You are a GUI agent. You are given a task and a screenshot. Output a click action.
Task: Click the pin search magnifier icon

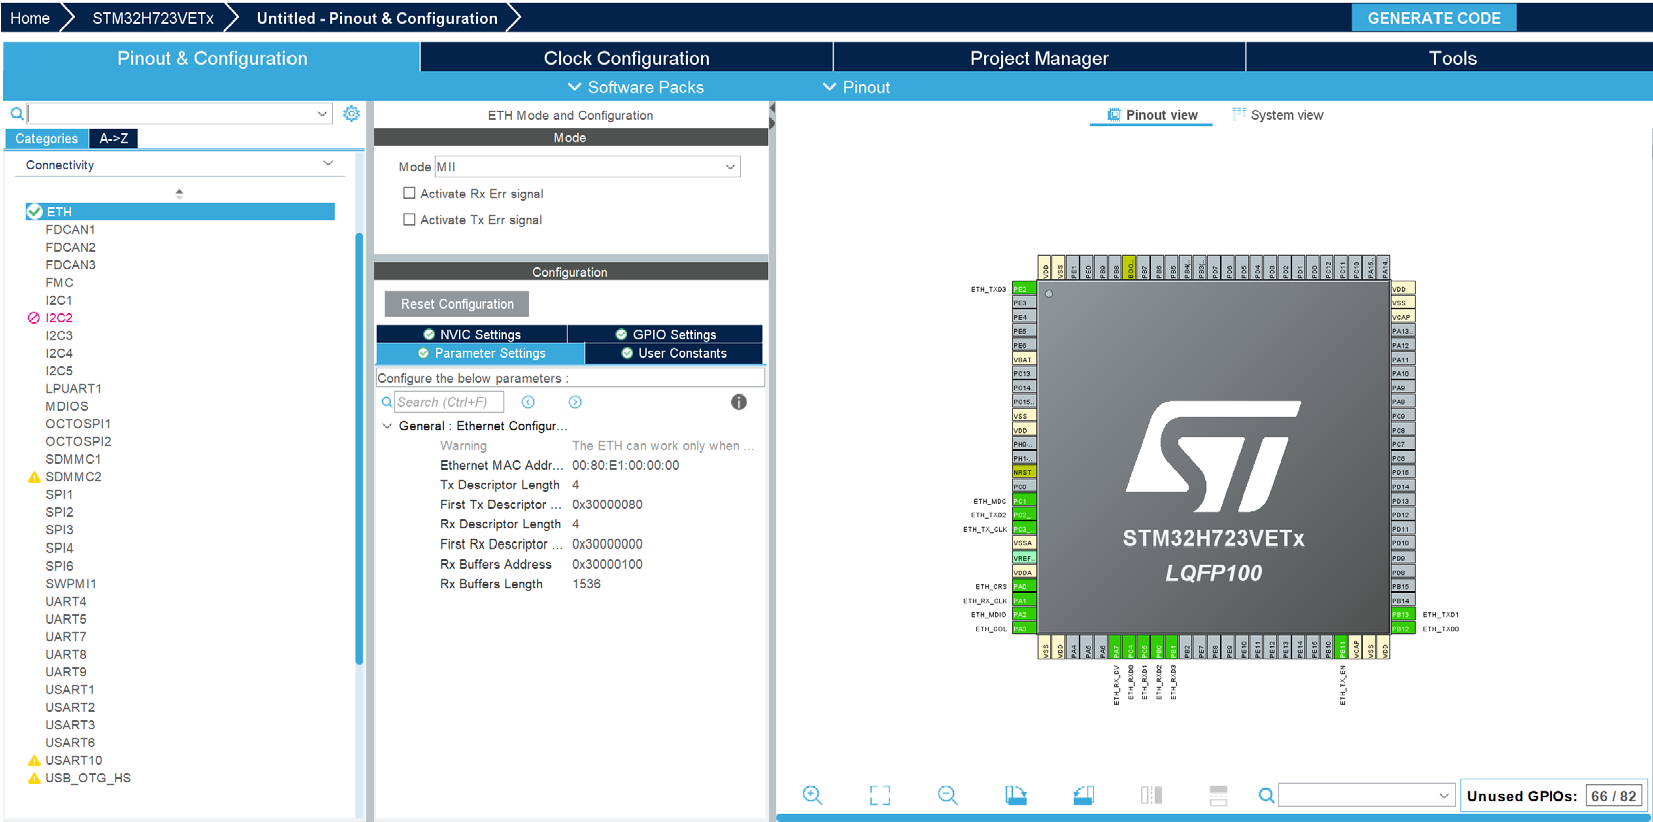pyautogui.click(x=1266, y=795)
